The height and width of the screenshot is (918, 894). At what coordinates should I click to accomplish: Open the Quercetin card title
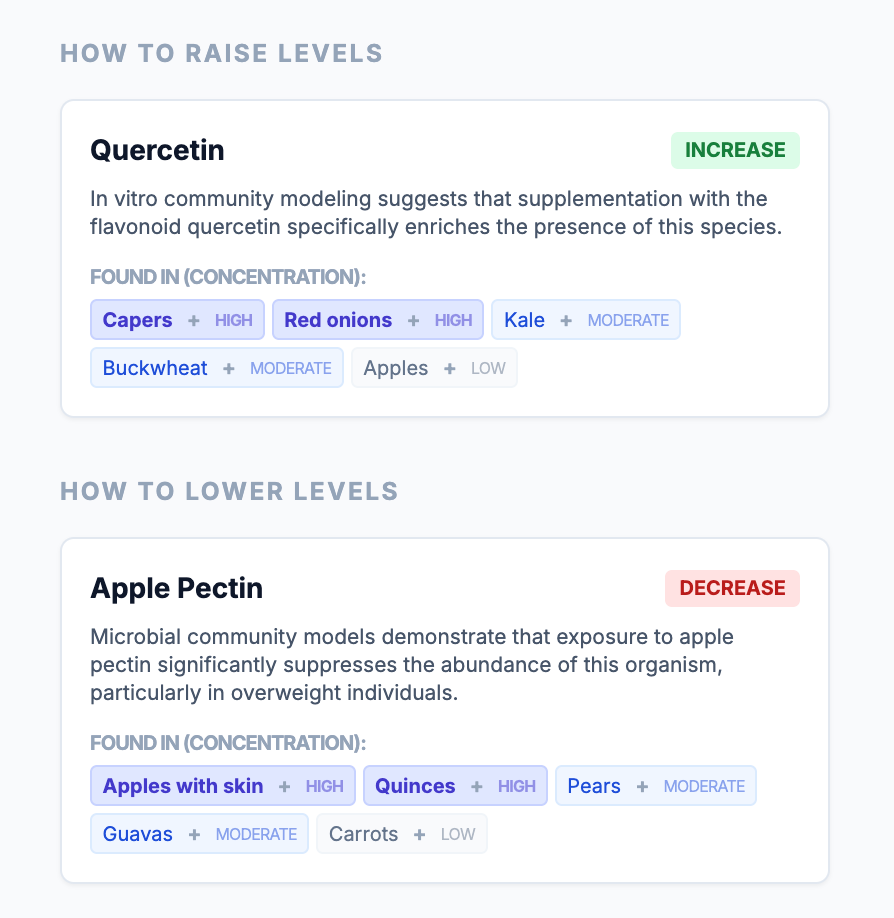click(157, 151)
